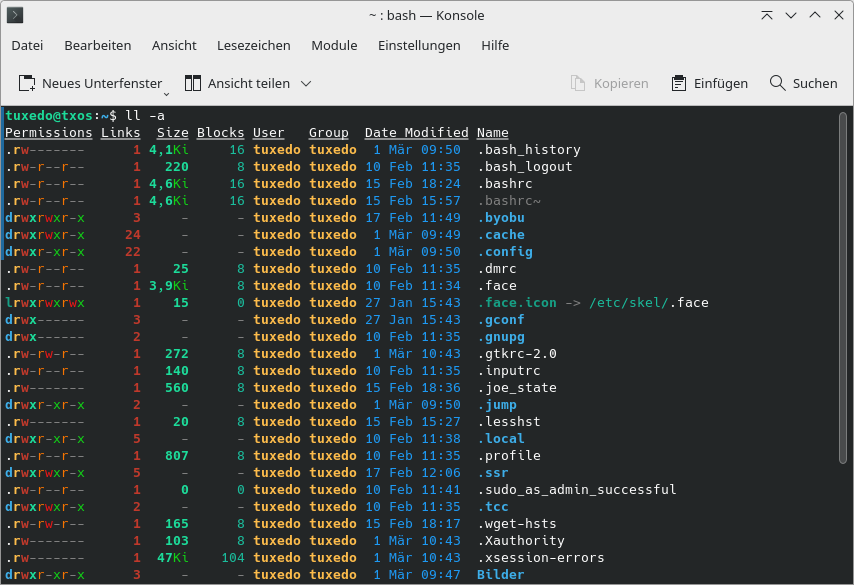Click the file name '.joe_state'

[517, 388]
